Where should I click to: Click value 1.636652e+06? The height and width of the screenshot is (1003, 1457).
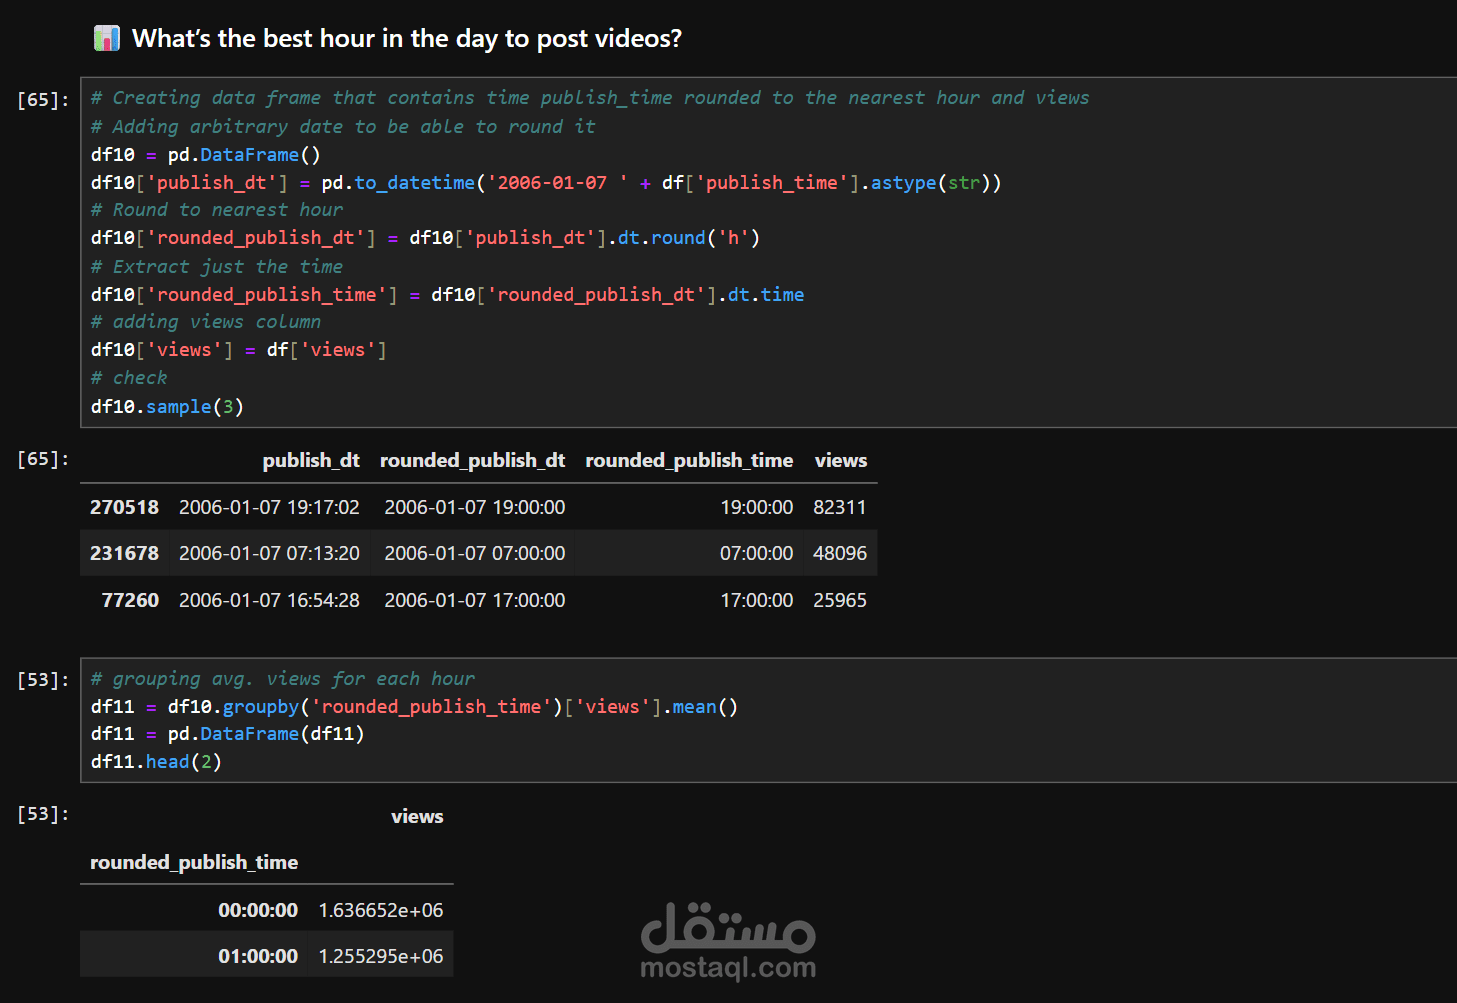[381, 910]
